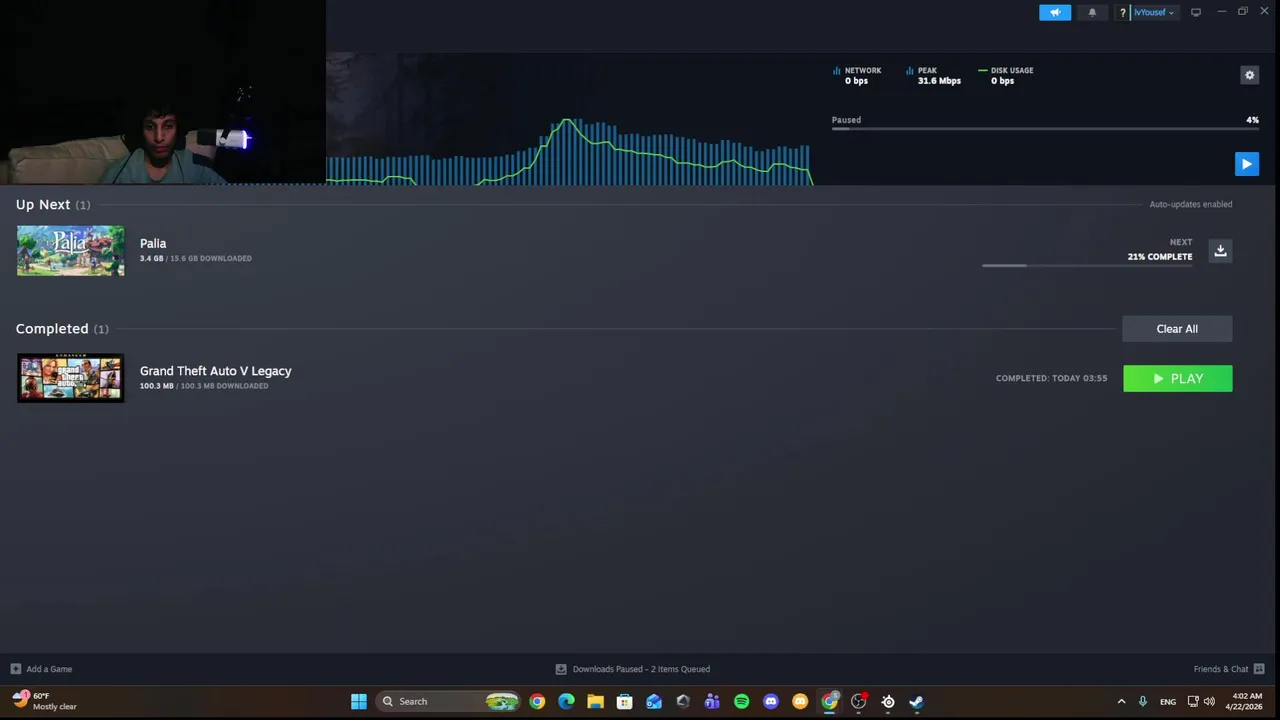Open File Explorer from the taskbar
The width and height of the screenshot is (1280, 720).
[x=595, y=701]
